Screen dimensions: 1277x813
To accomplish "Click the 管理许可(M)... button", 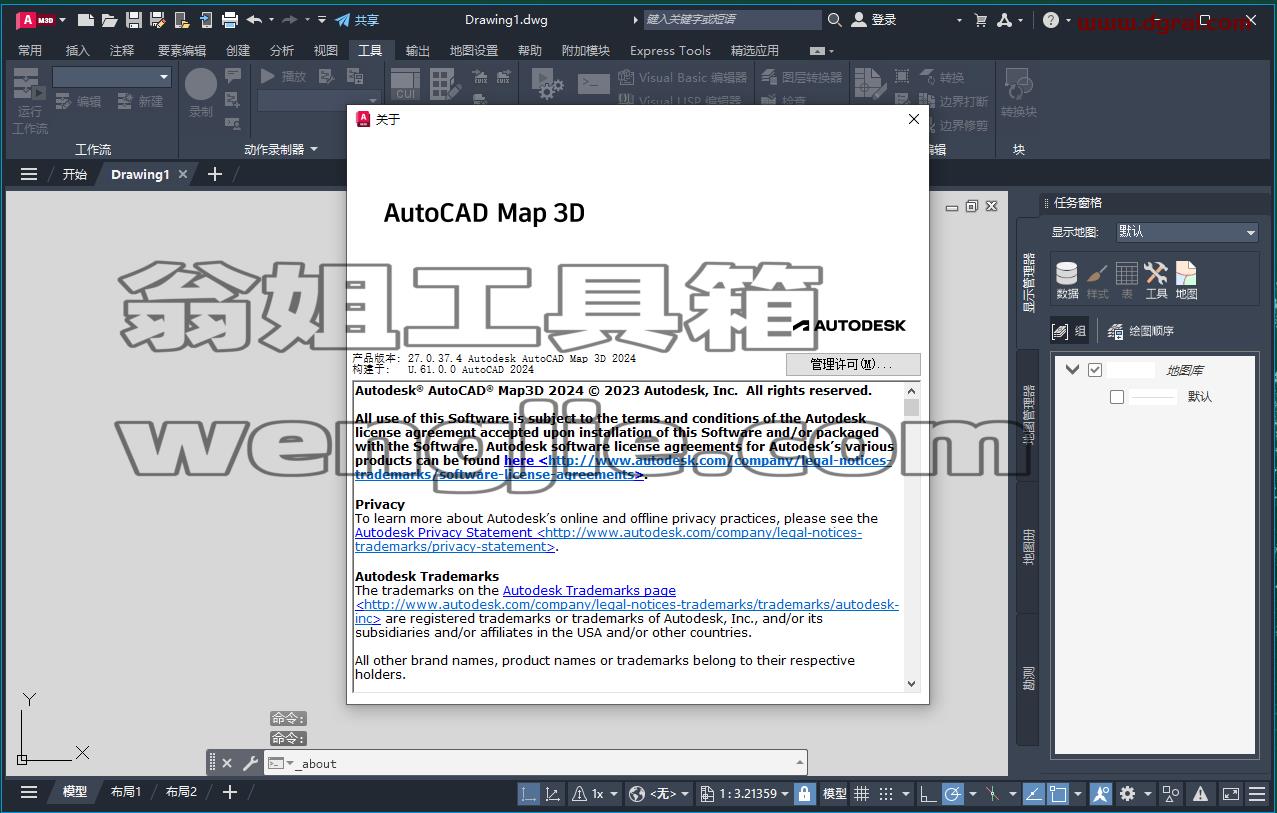I will tap(852, 364).
